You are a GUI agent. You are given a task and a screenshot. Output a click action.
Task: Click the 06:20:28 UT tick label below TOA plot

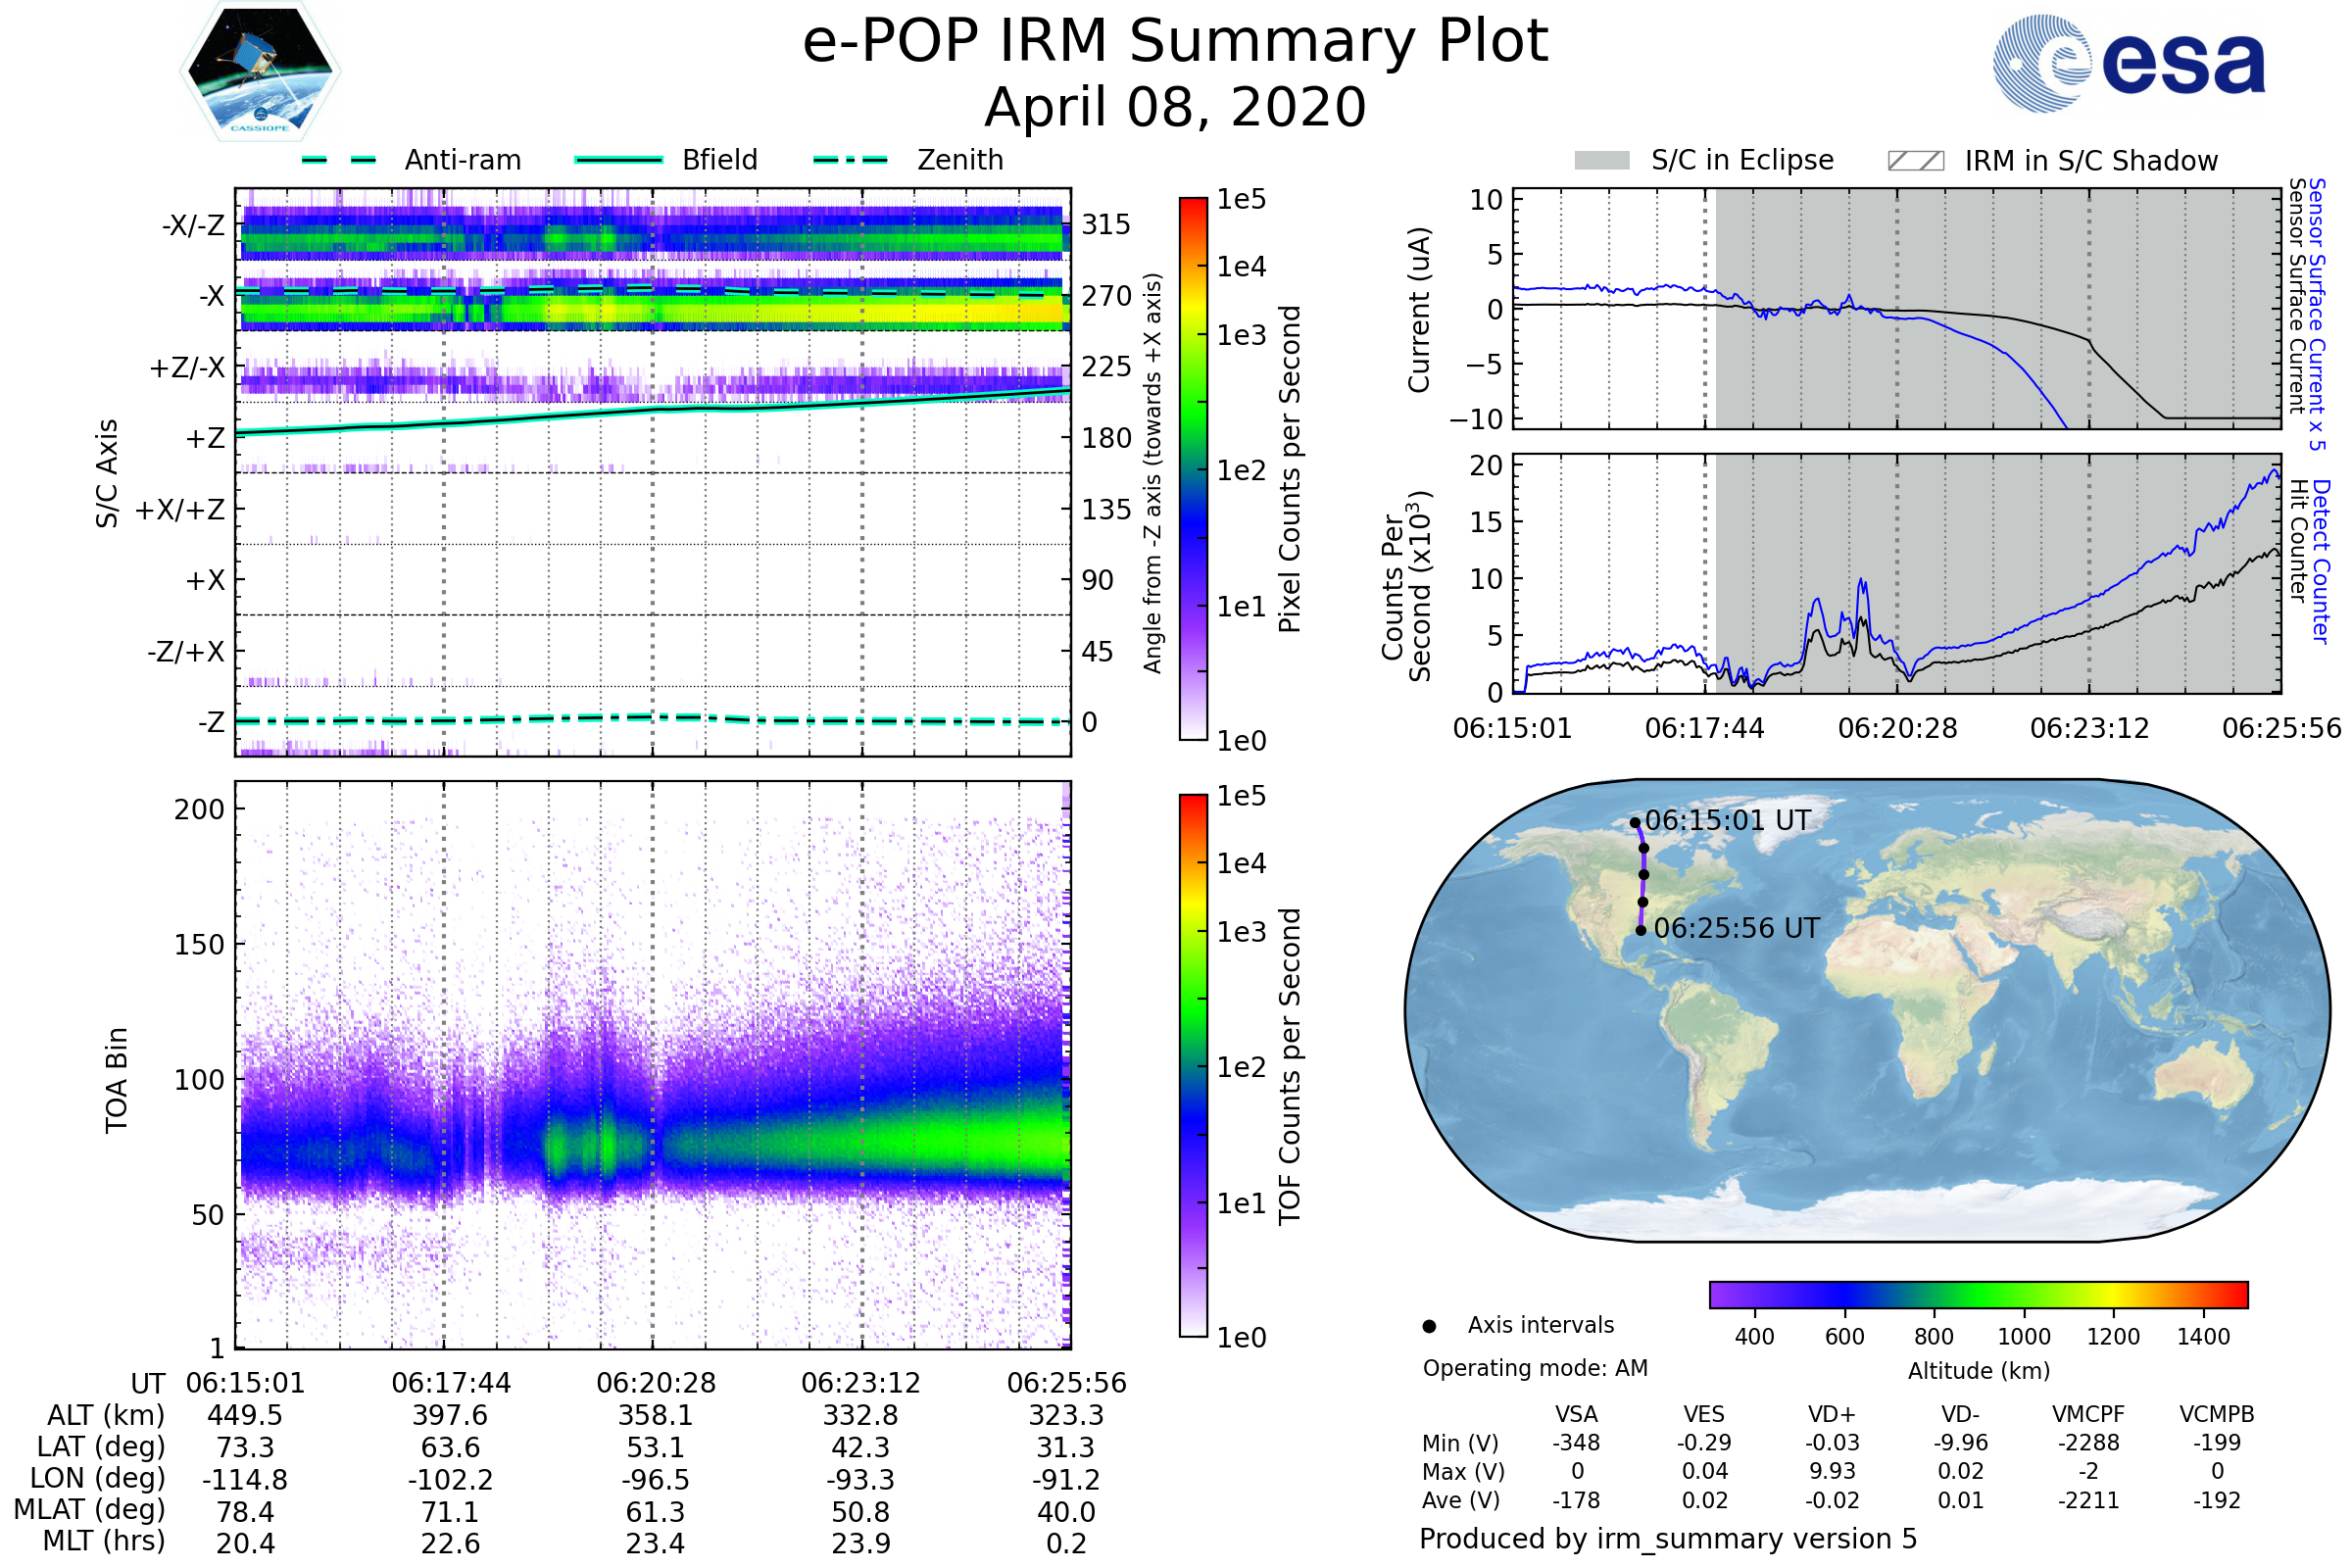click(656, 1384)
